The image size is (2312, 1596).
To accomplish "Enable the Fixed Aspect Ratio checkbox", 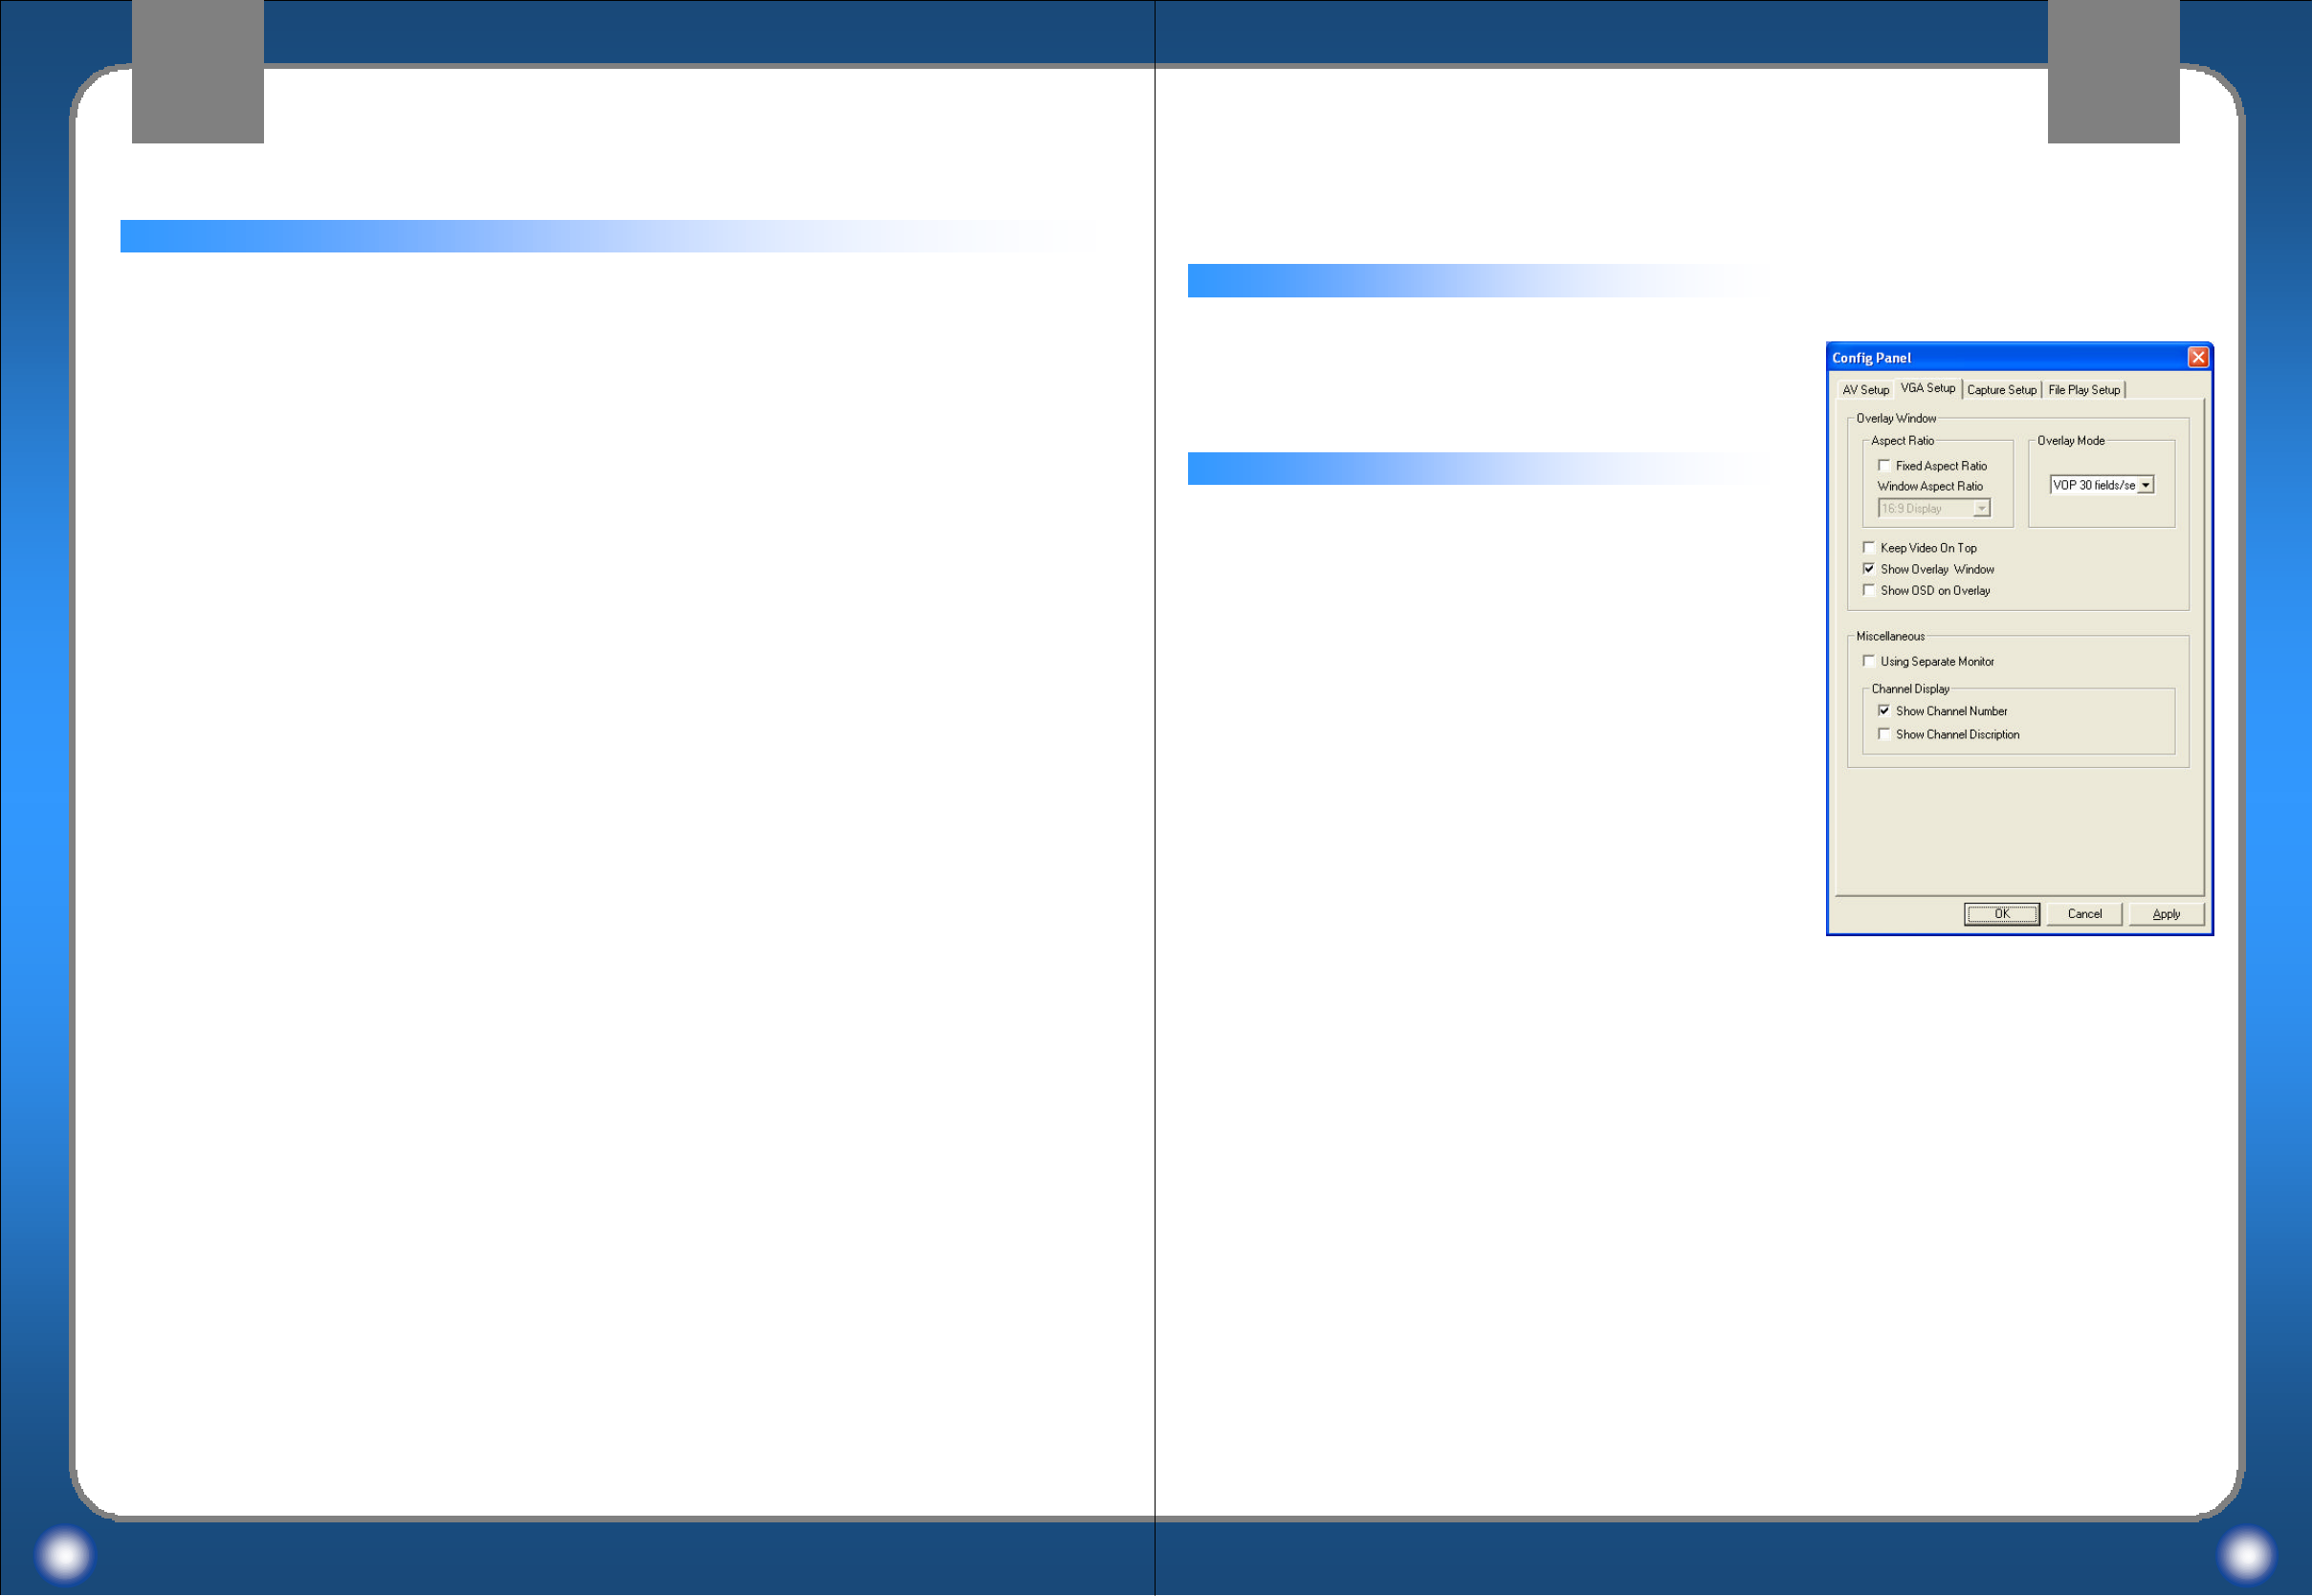I will [1884, 466].
